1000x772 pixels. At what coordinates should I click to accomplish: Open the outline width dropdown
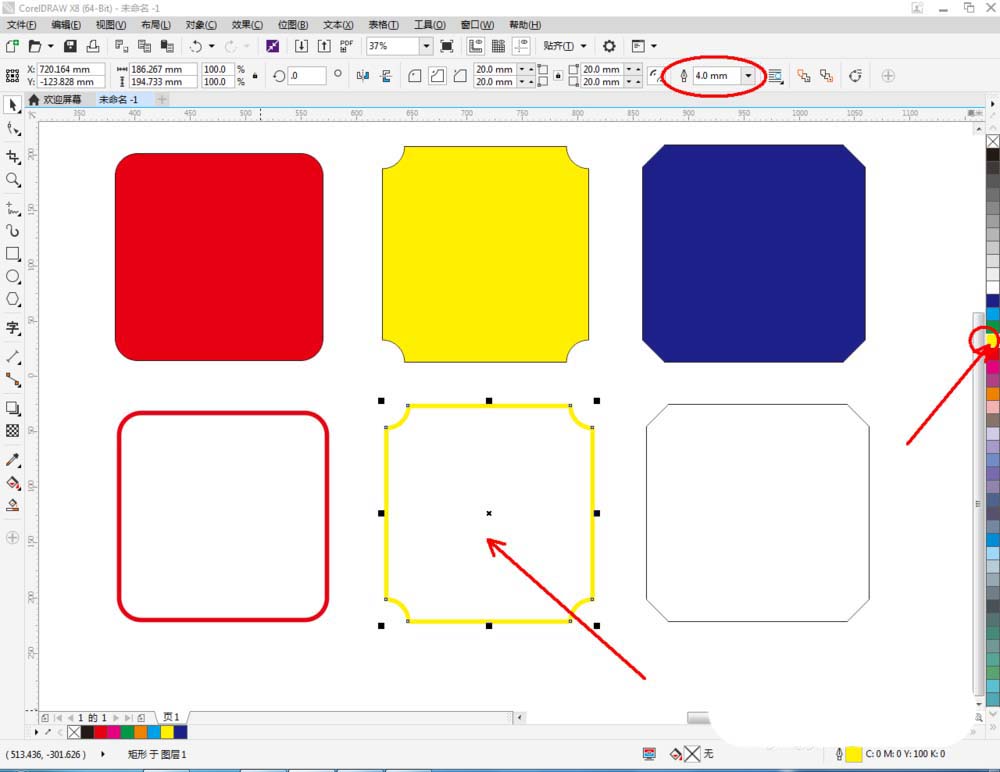pos(748,76)
